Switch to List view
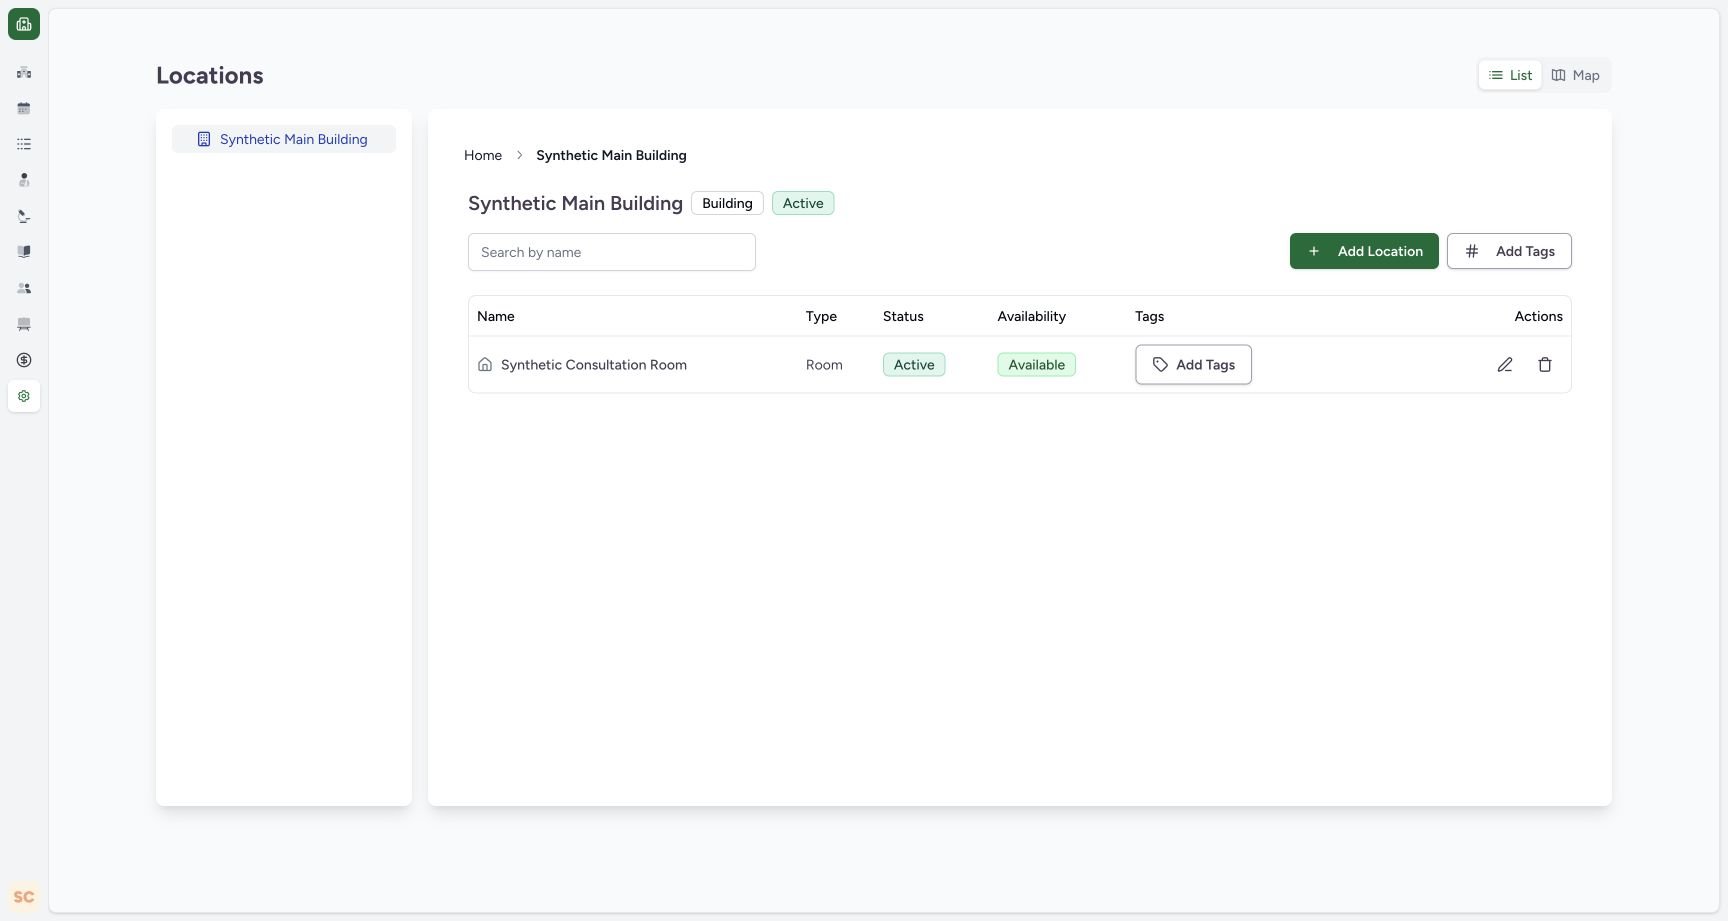The image size is (1728, 921). point(1511,75)
